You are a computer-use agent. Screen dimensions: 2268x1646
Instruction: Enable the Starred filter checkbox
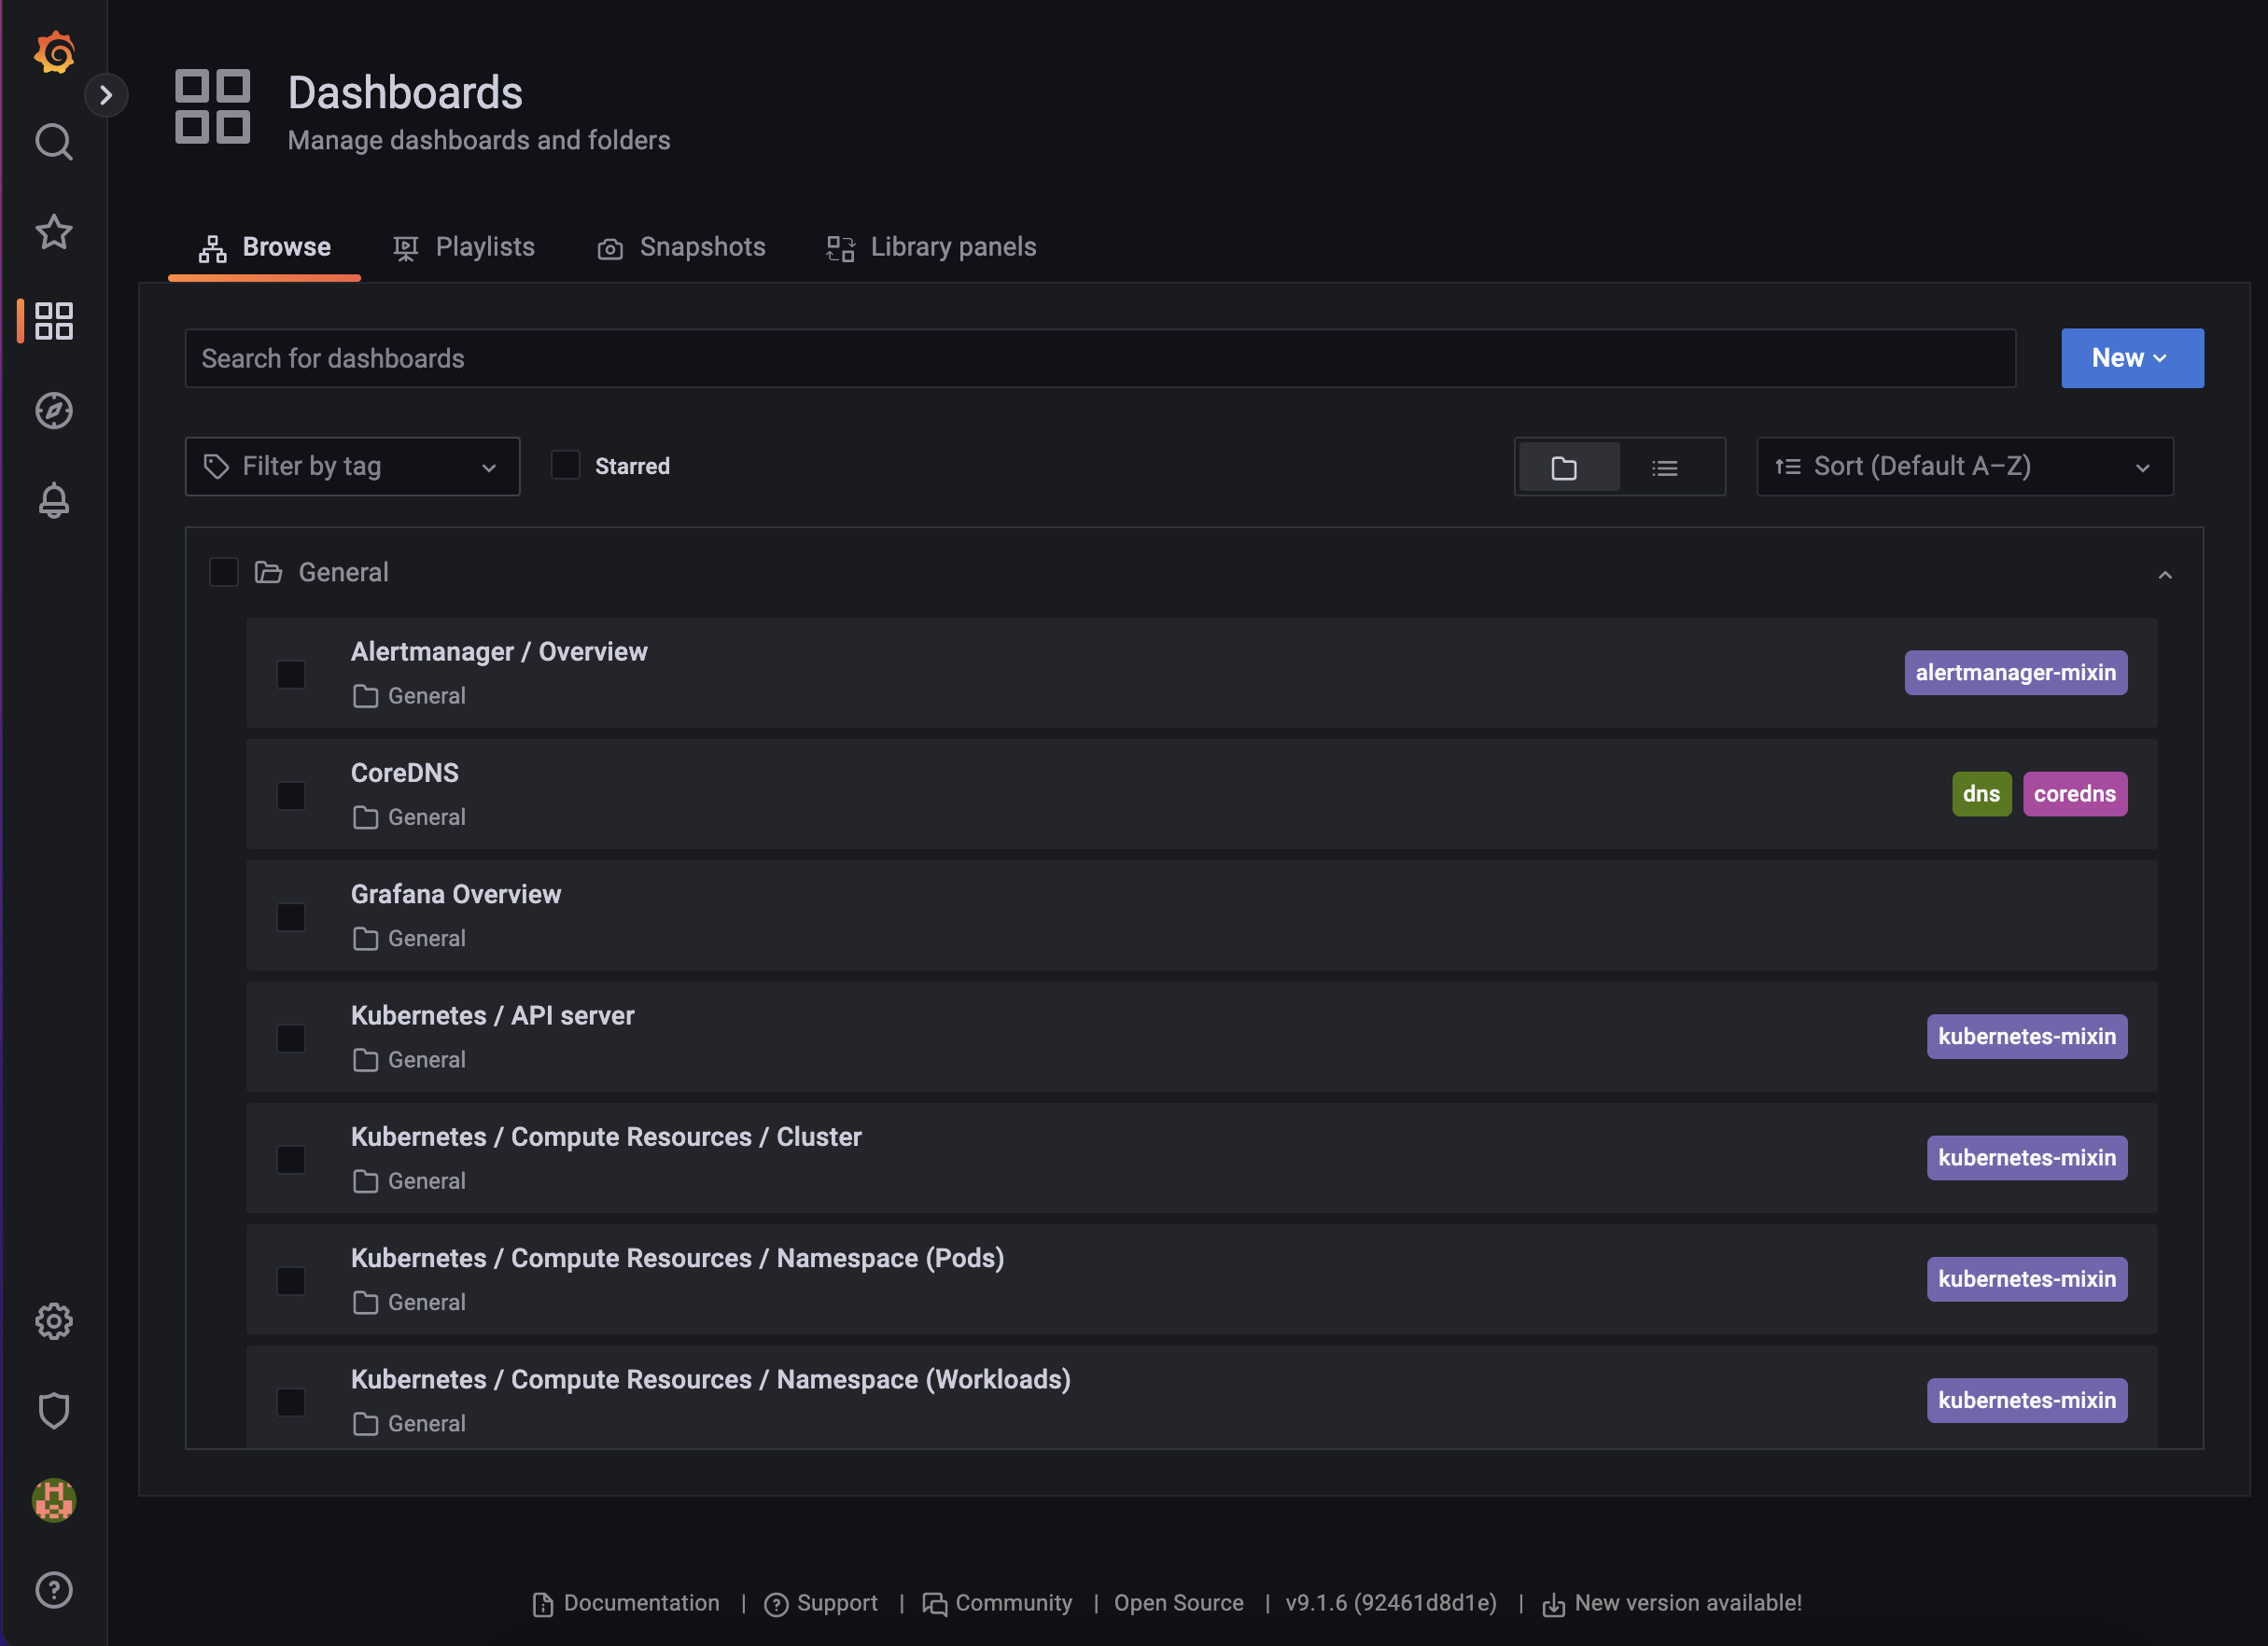click(x=565, y=465)
